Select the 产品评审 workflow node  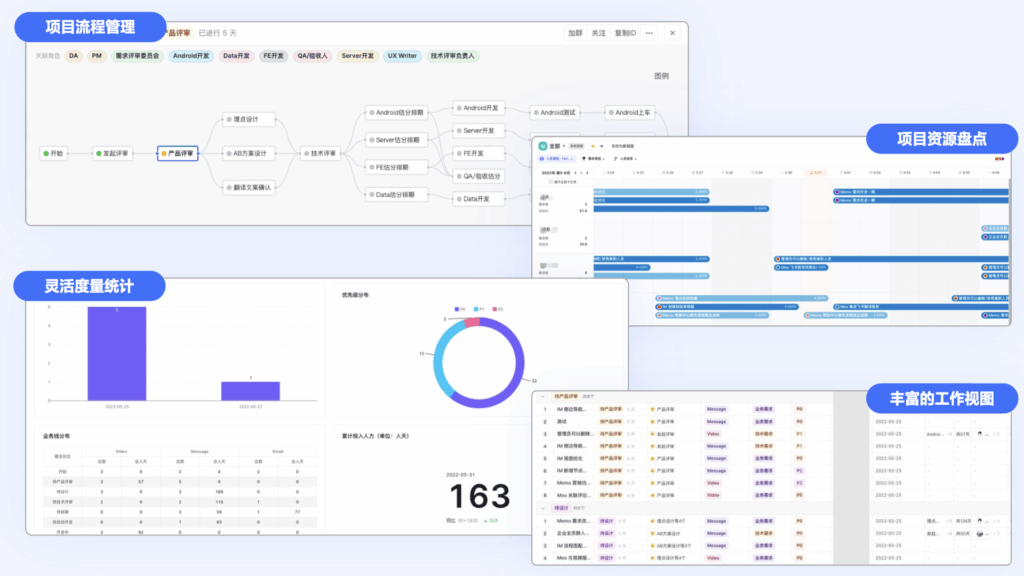click(178, 153)
